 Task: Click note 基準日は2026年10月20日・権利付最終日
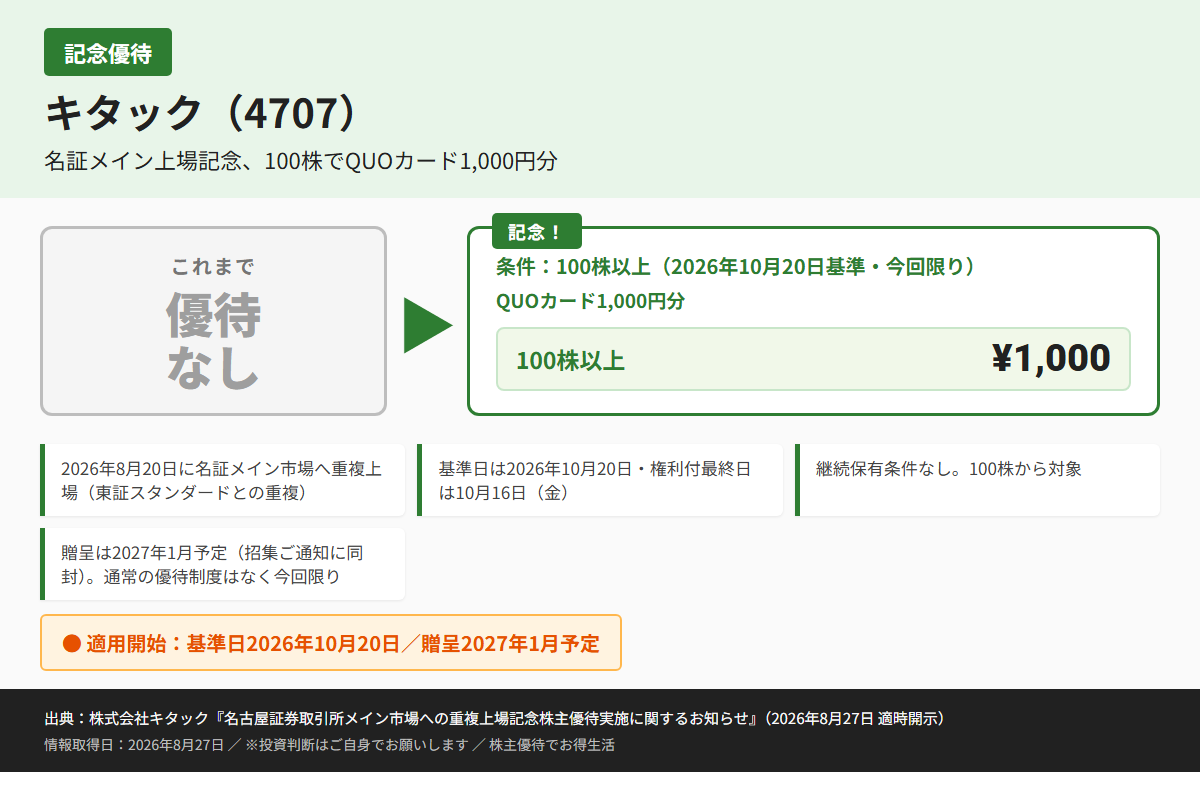tap(600, 480)
